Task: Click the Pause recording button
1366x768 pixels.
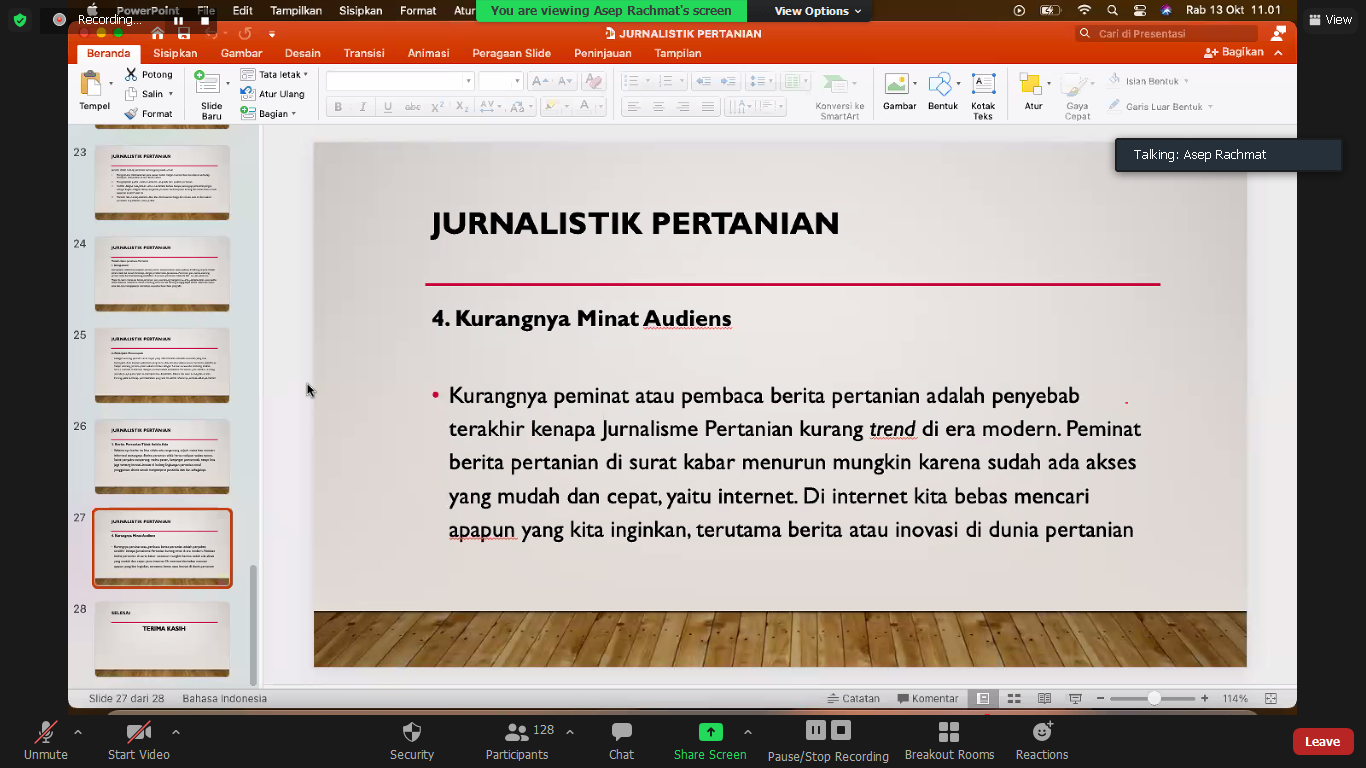Action: coord(816,730)
